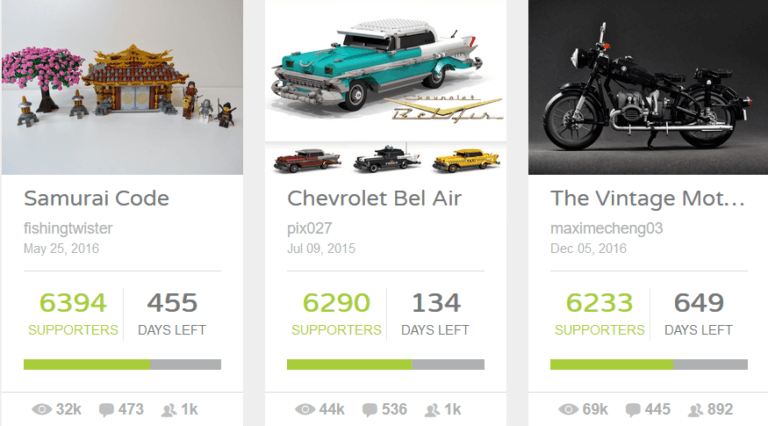Click the comments icon on Chevrolet Bel Air
Image resolution: width=768 pixels, height=426 pixels.
coord(370,409)
